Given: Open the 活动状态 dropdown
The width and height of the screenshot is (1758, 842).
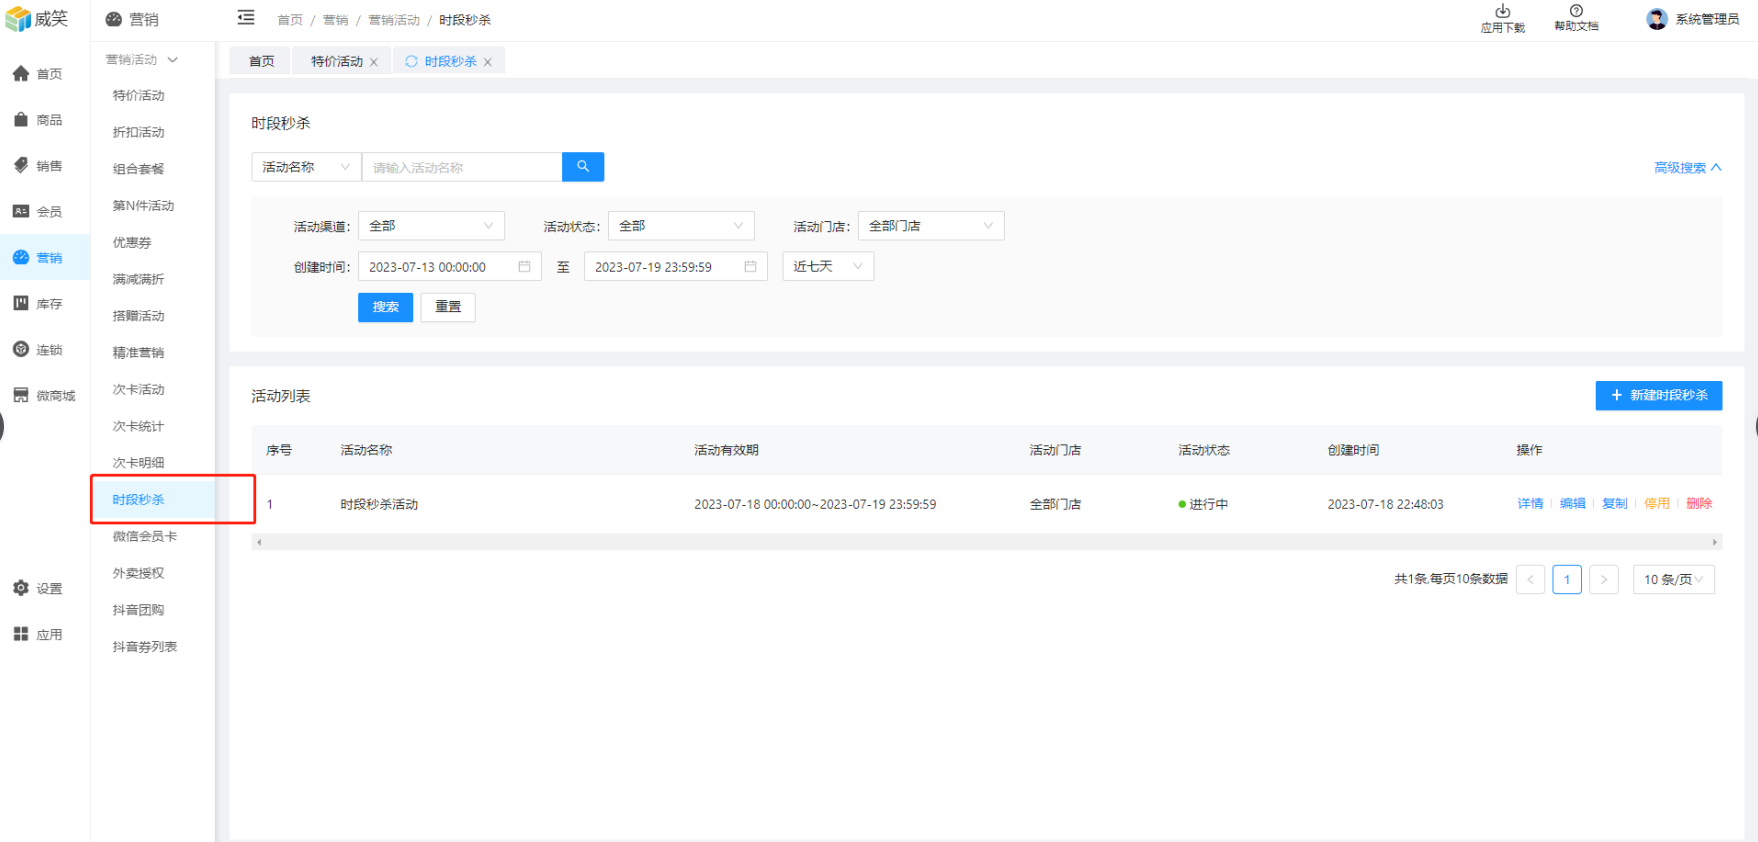Looking at the screenshot, I should pyautogui.click(x=681, y=226).
